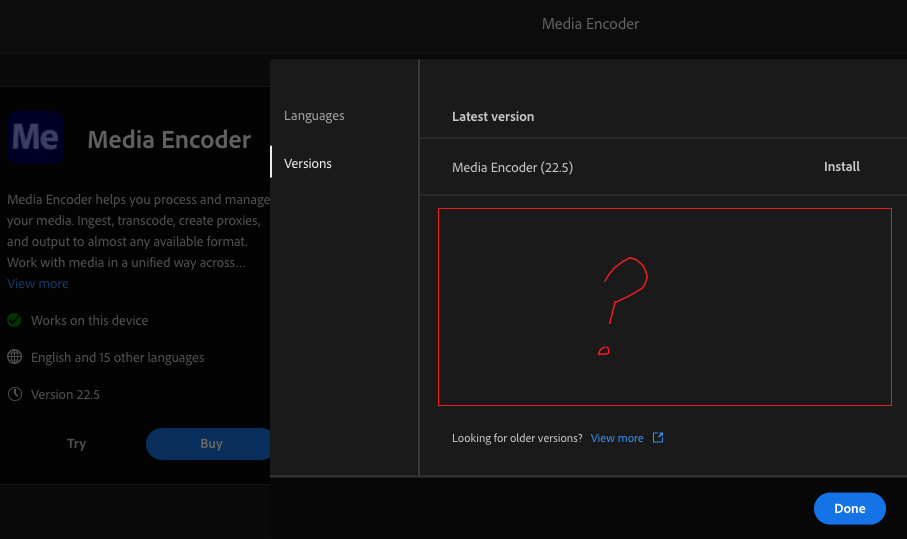Screen dimensions: 907x539
Task: Click the Try button
Action: point(77,444)
